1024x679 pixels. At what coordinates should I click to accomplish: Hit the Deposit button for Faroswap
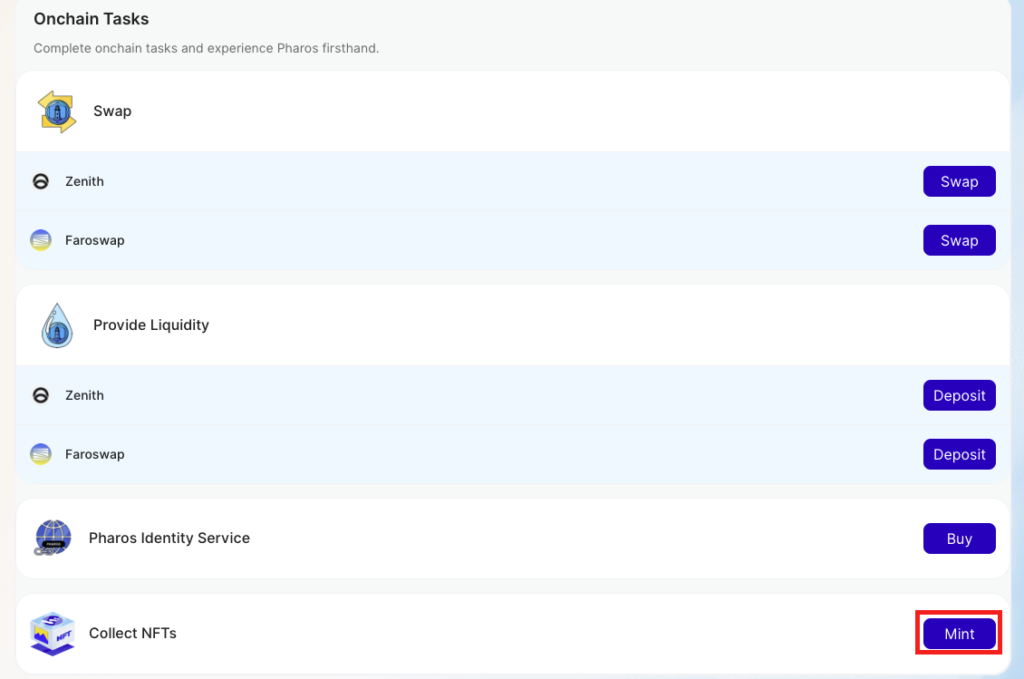point(959,454)
